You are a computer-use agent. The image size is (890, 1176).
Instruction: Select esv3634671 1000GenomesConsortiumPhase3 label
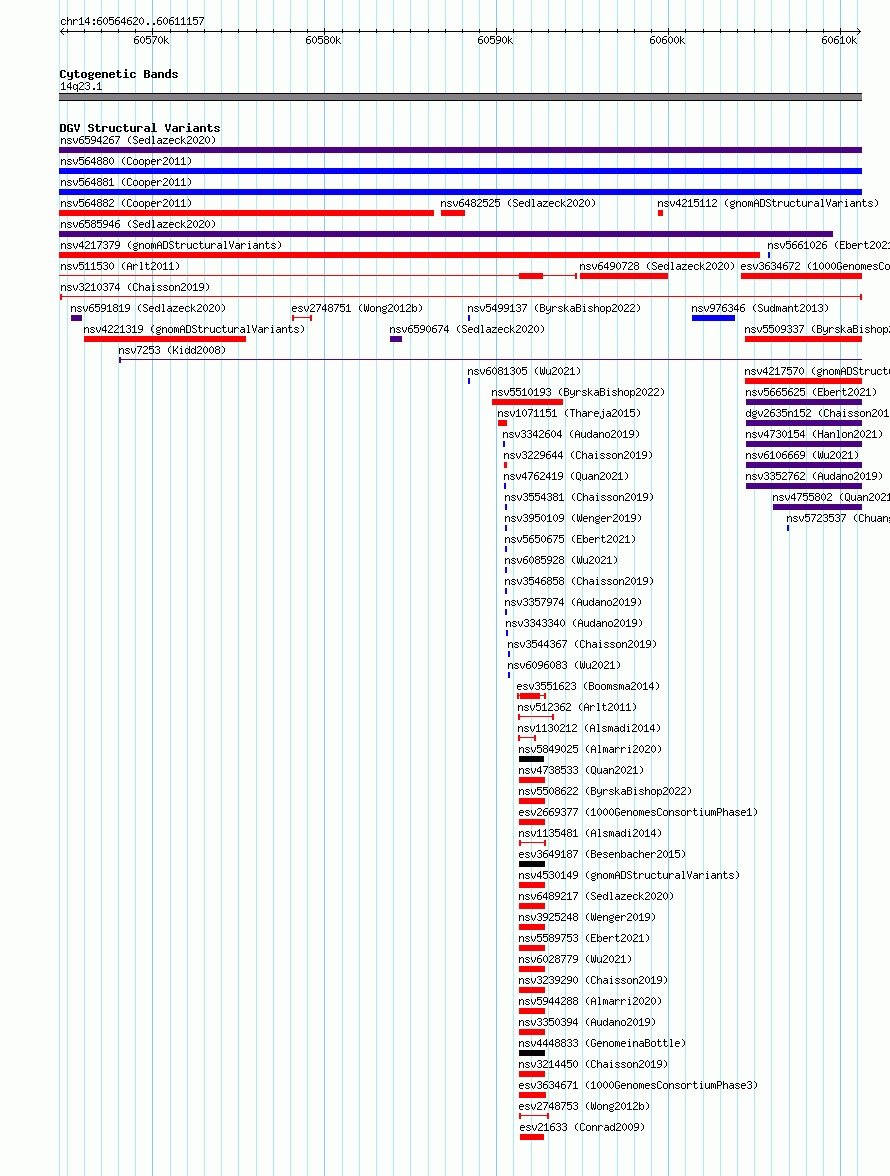[638, 1085]
